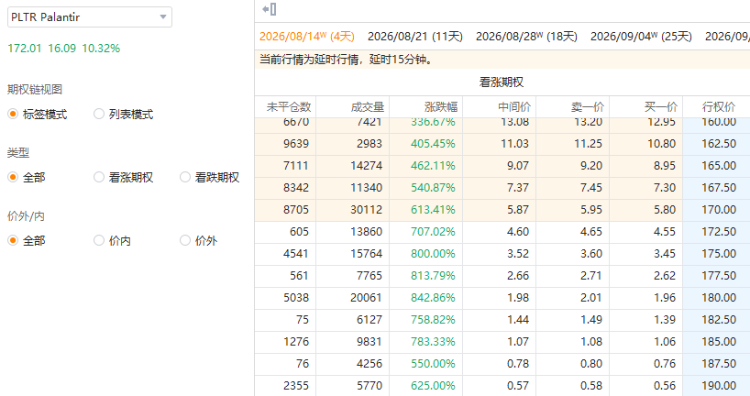Click ask price cell 4.65

[x=591, y=231]
